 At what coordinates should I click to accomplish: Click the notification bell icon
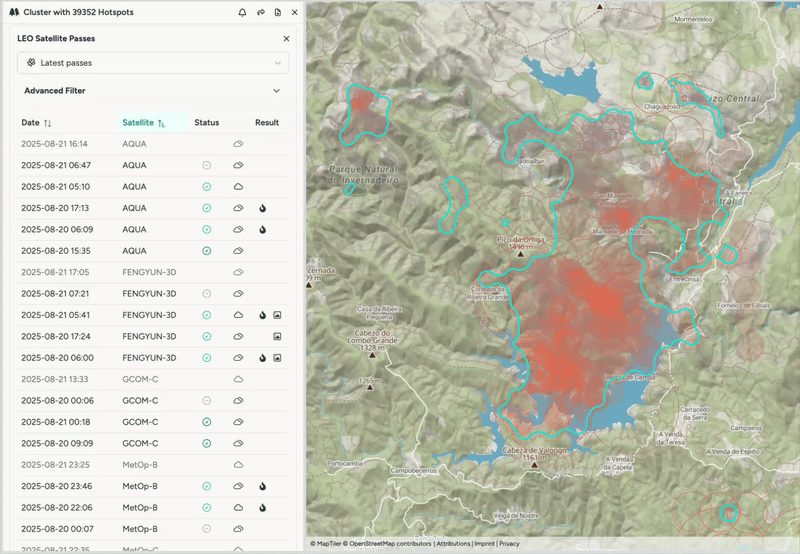242,12
